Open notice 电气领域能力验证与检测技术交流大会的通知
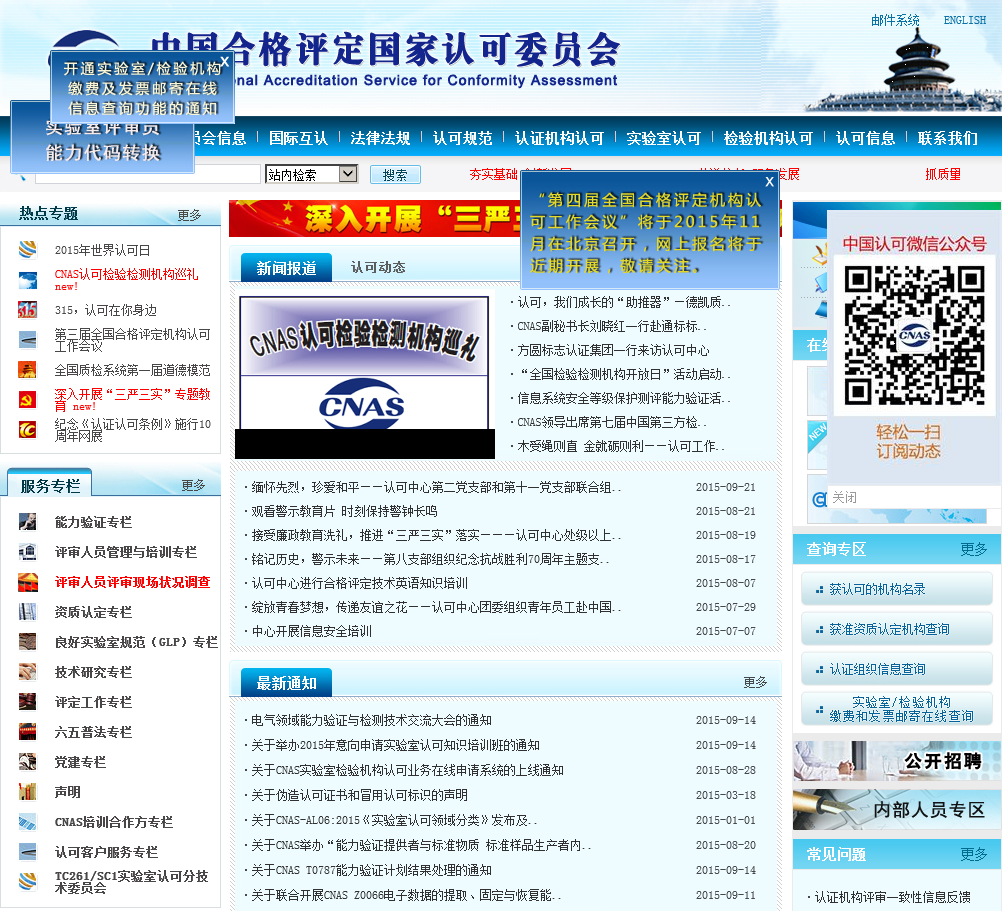 [371, 720]
